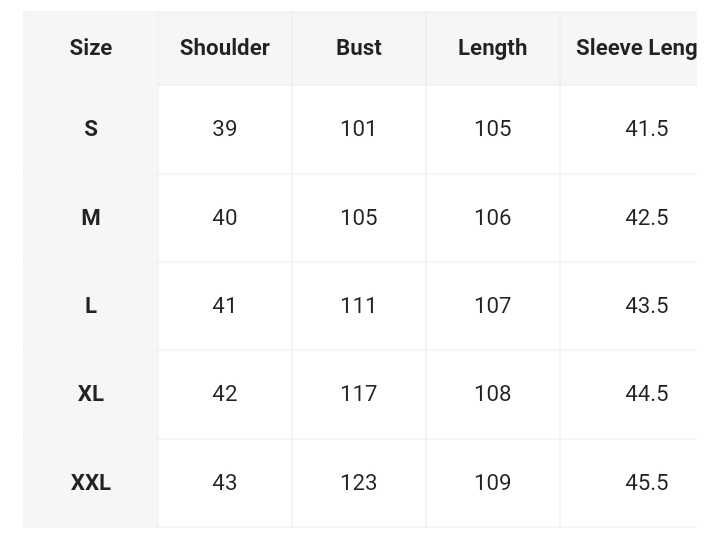Click bust value 123 for XXL
Viewport: 720px width, 534px height.
359,483
